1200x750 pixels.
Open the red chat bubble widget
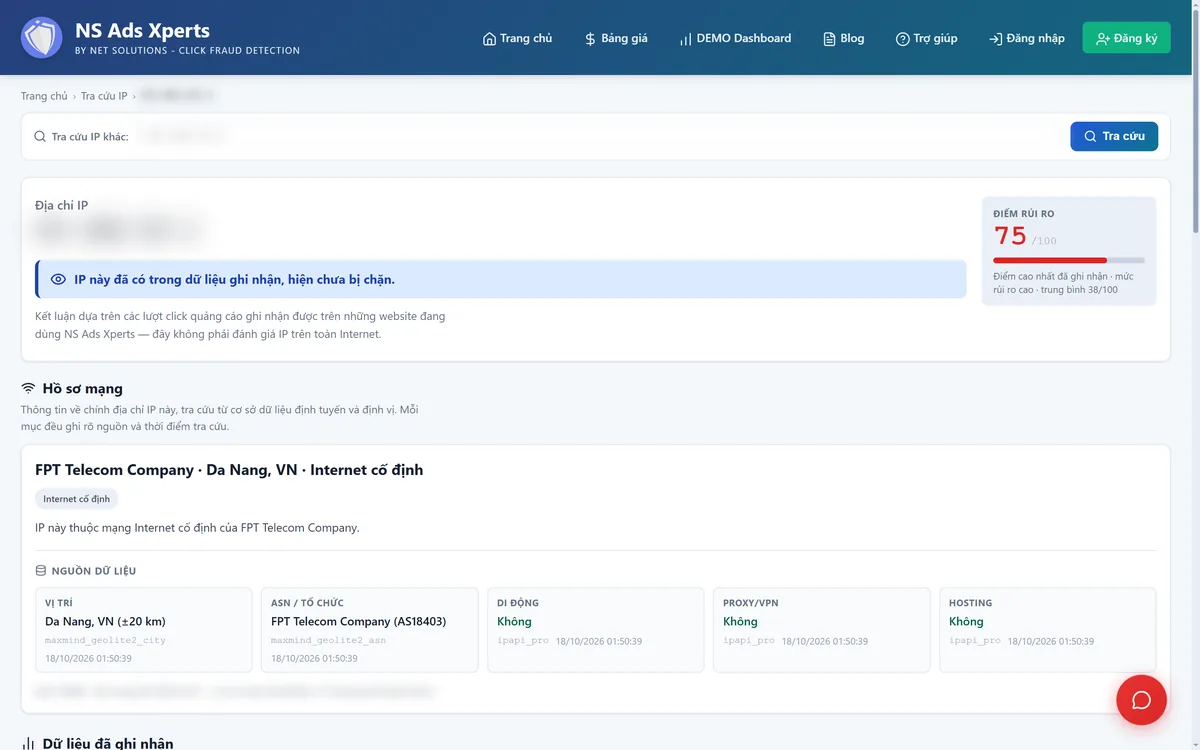[x=1141, y=700]
